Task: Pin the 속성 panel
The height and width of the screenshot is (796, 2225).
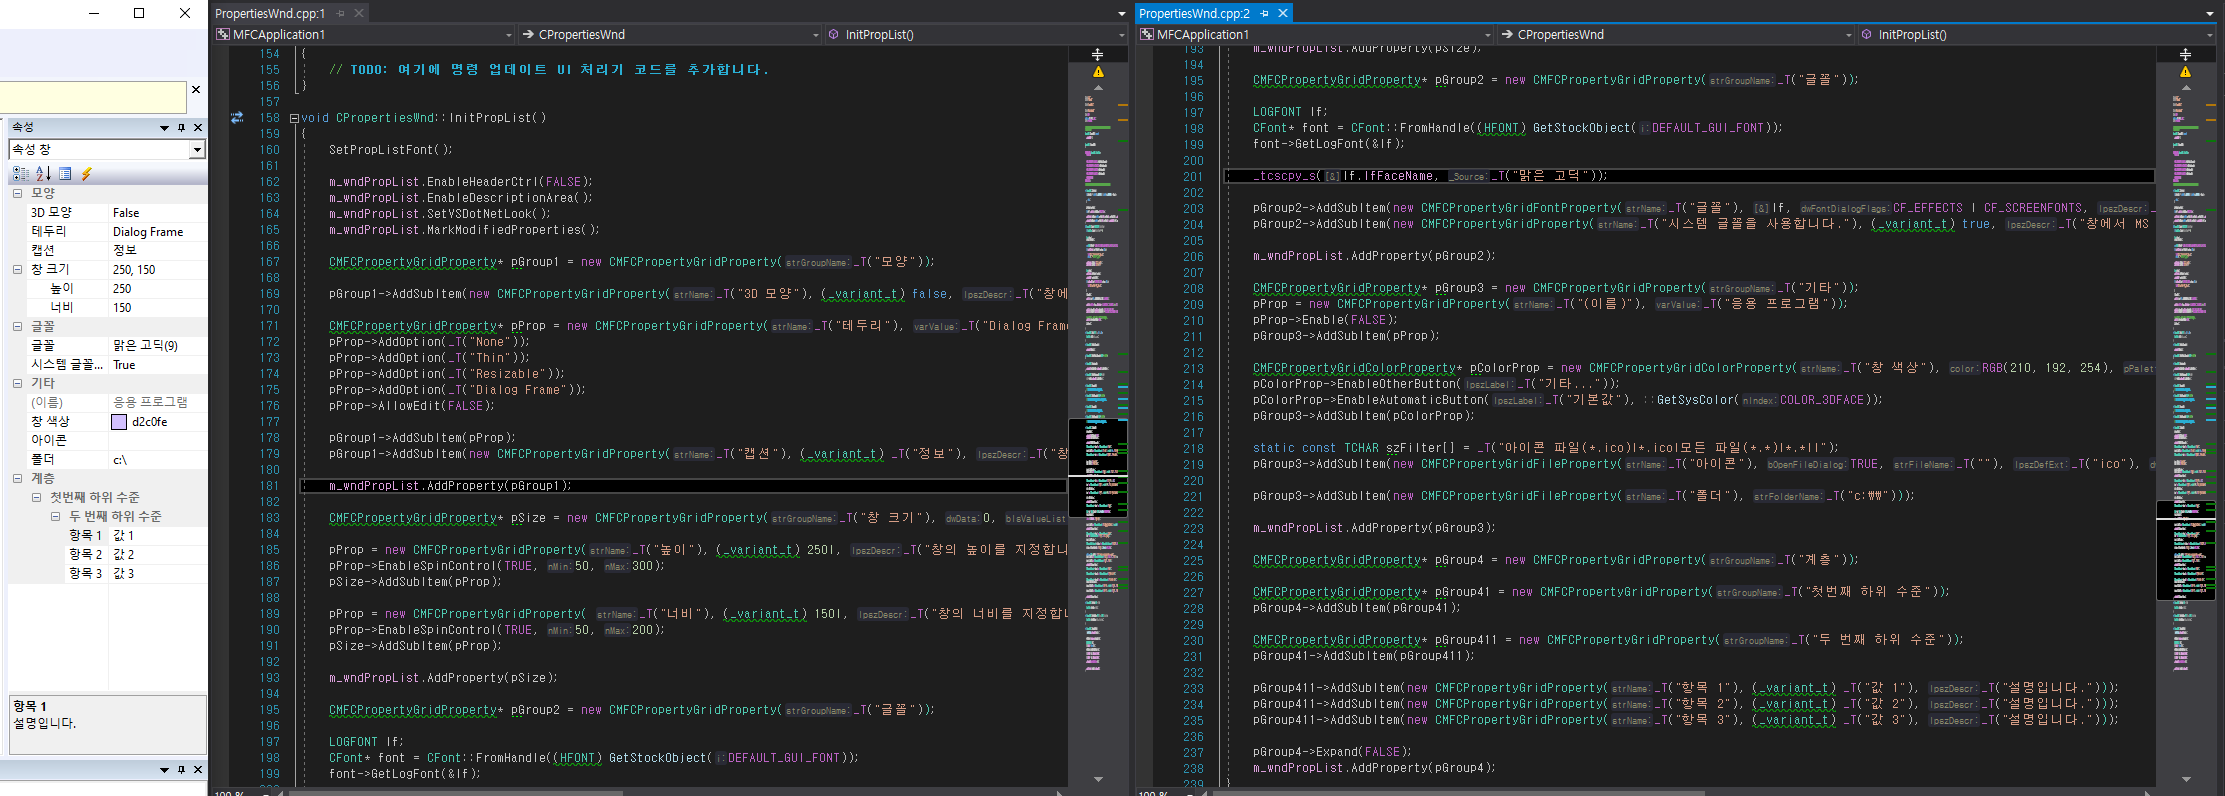Action: click(x=181, y=127)
